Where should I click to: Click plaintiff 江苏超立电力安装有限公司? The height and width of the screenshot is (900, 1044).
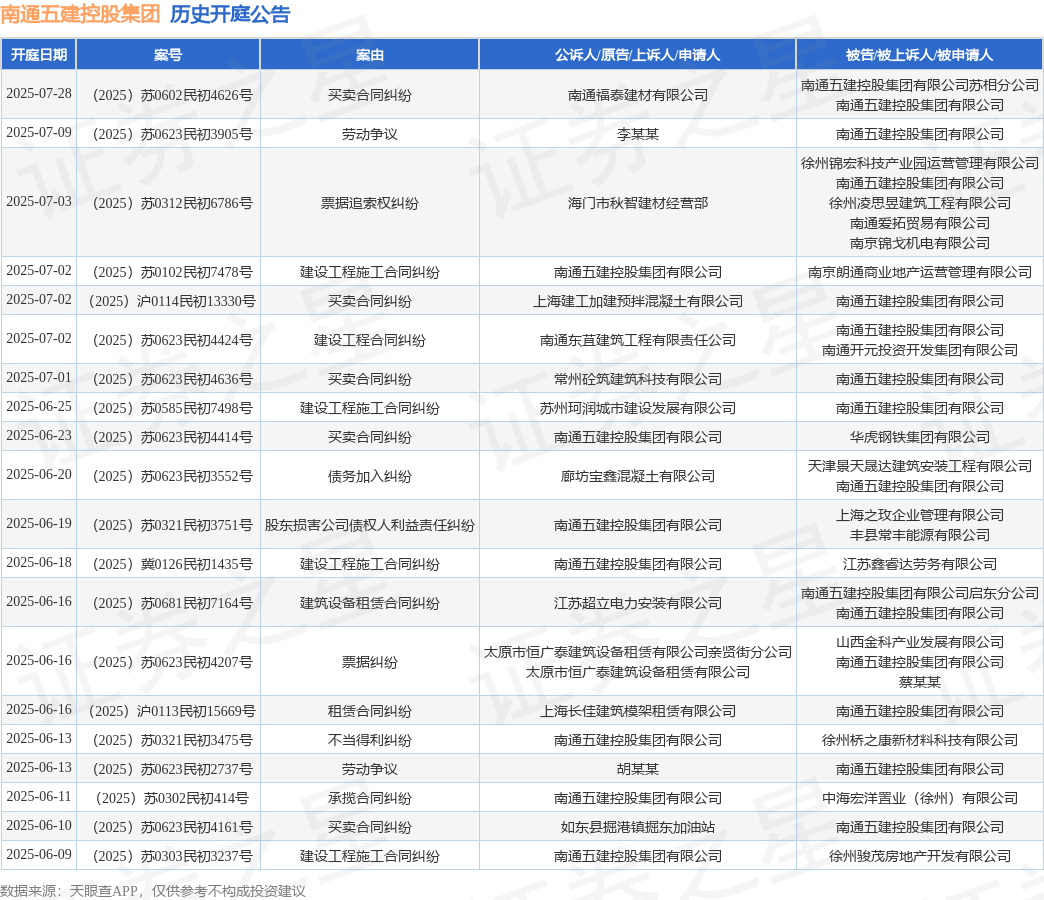638,603
